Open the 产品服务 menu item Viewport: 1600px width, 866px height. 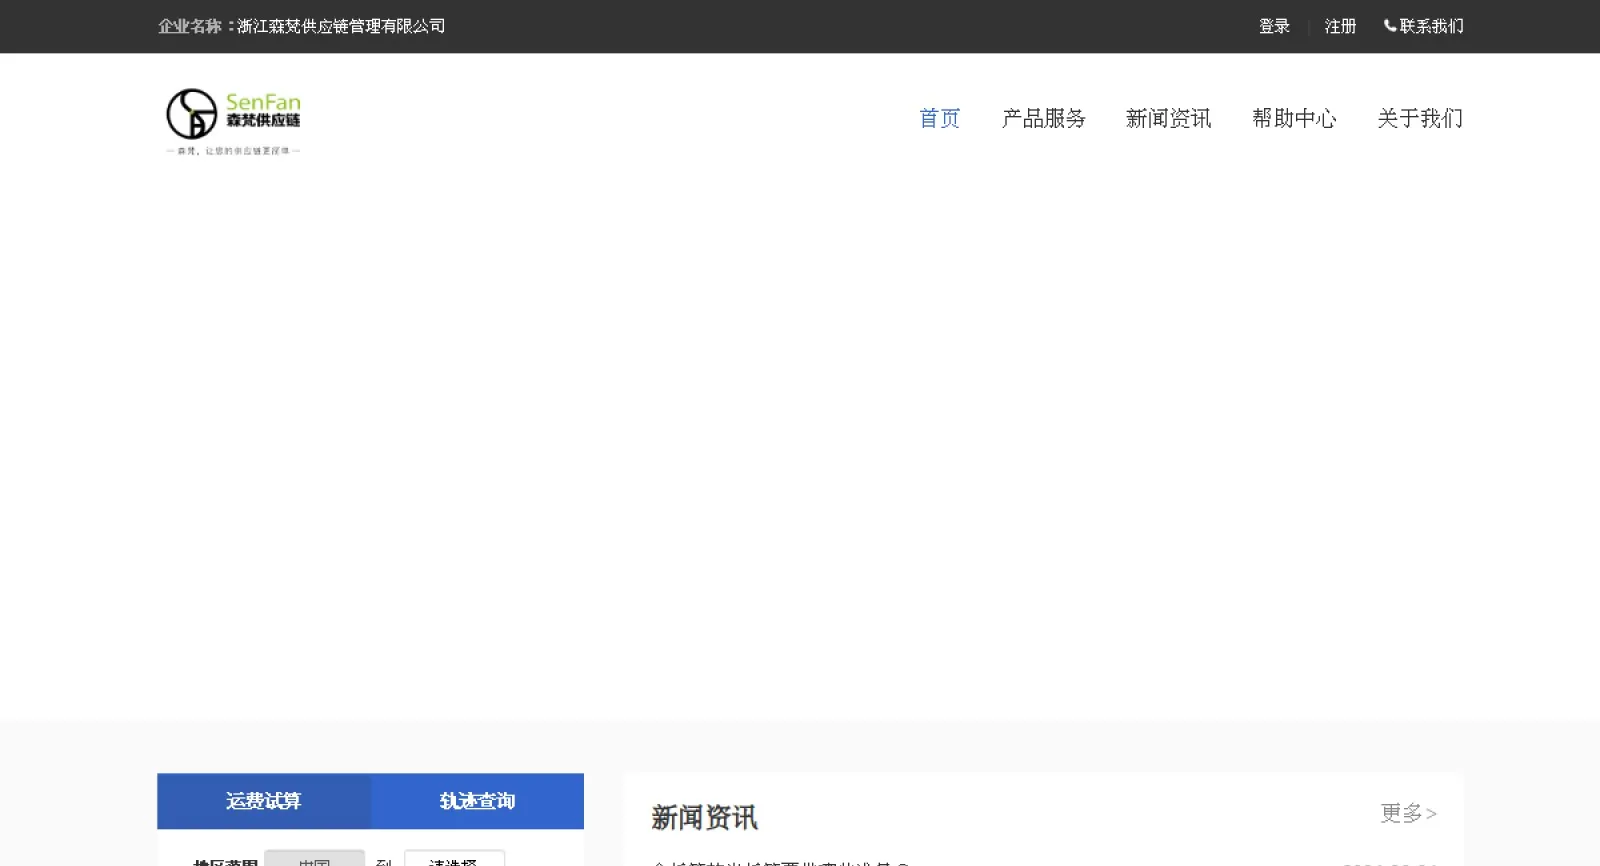click(1043, 118)
